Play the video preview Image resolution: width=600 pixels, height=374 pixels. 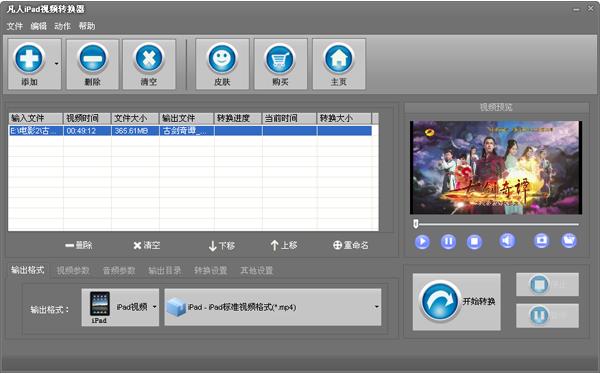422,242
